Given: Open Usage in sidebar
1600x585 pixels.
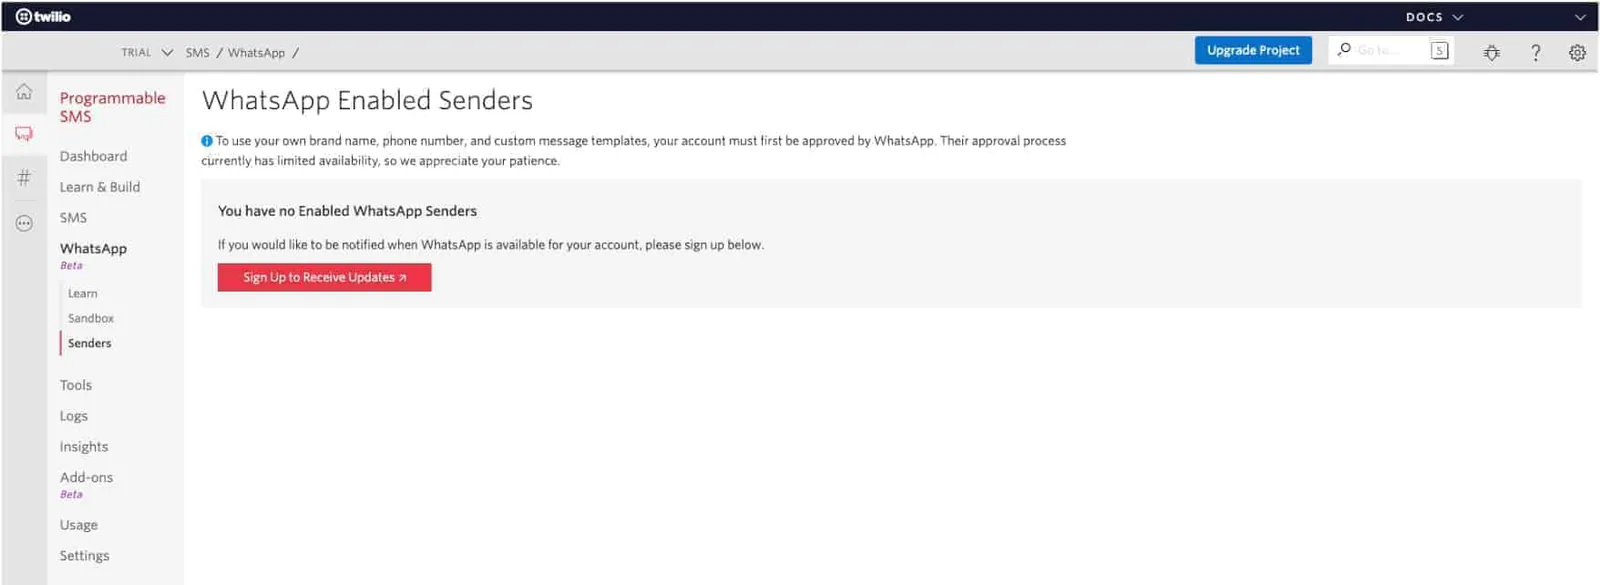Looking at the screenshot, I should [x=78, y=525].
